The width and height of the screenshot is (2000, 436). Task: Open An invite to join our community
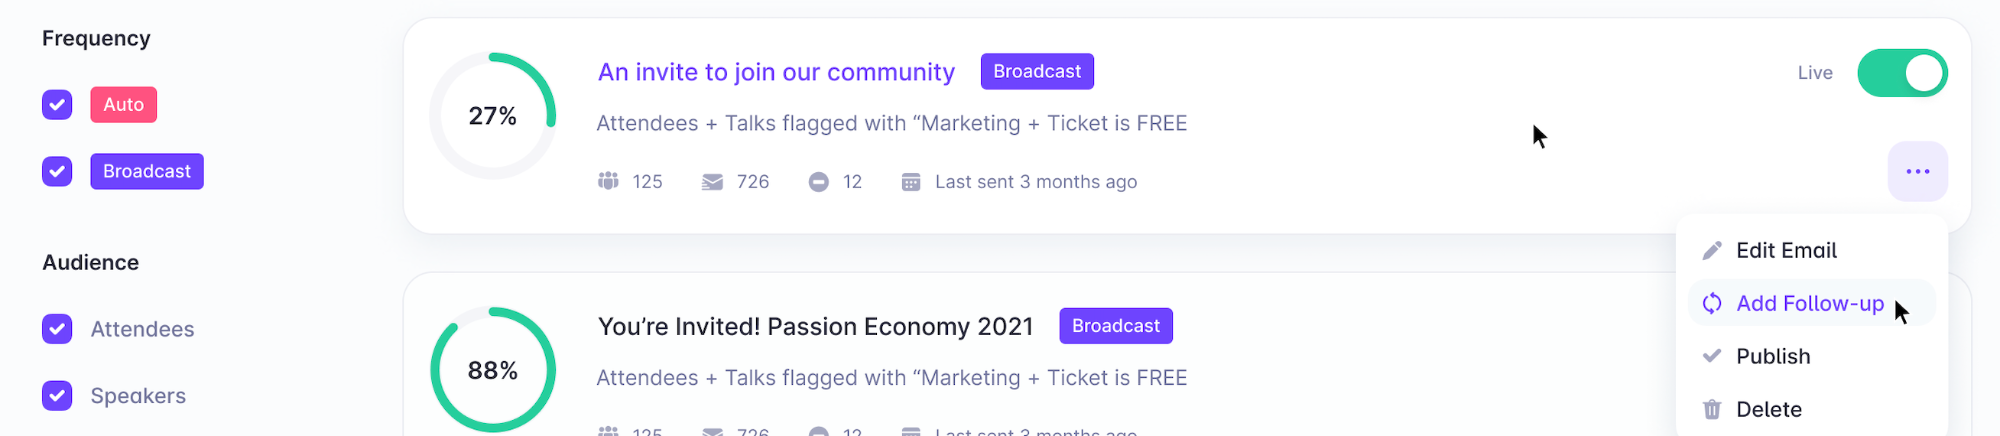[x=776, y=72]
